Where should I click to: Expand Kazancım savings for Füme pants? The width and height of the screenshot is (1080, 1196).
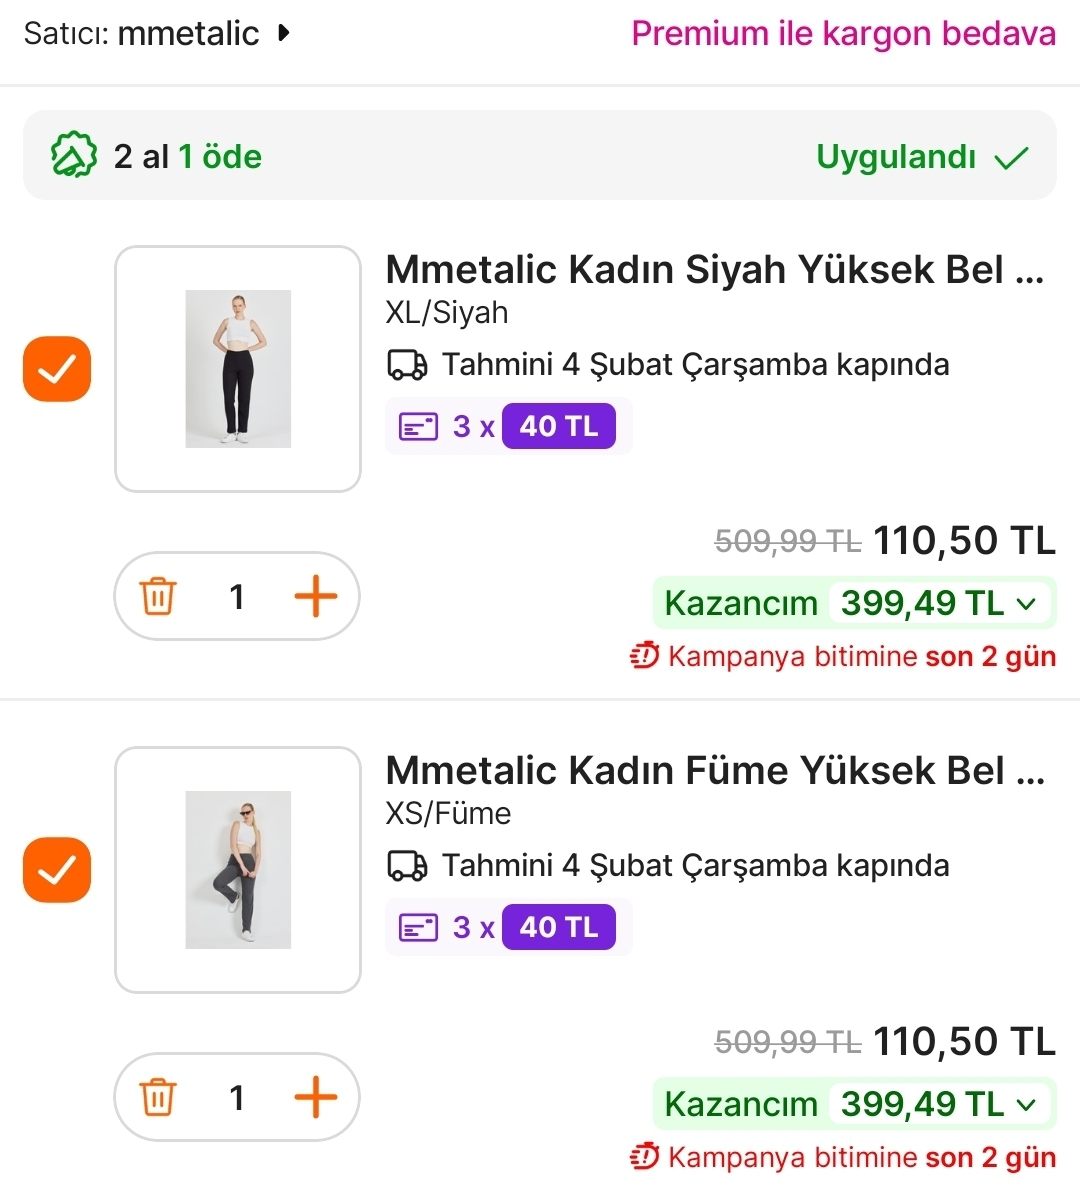(1026, 1105)
